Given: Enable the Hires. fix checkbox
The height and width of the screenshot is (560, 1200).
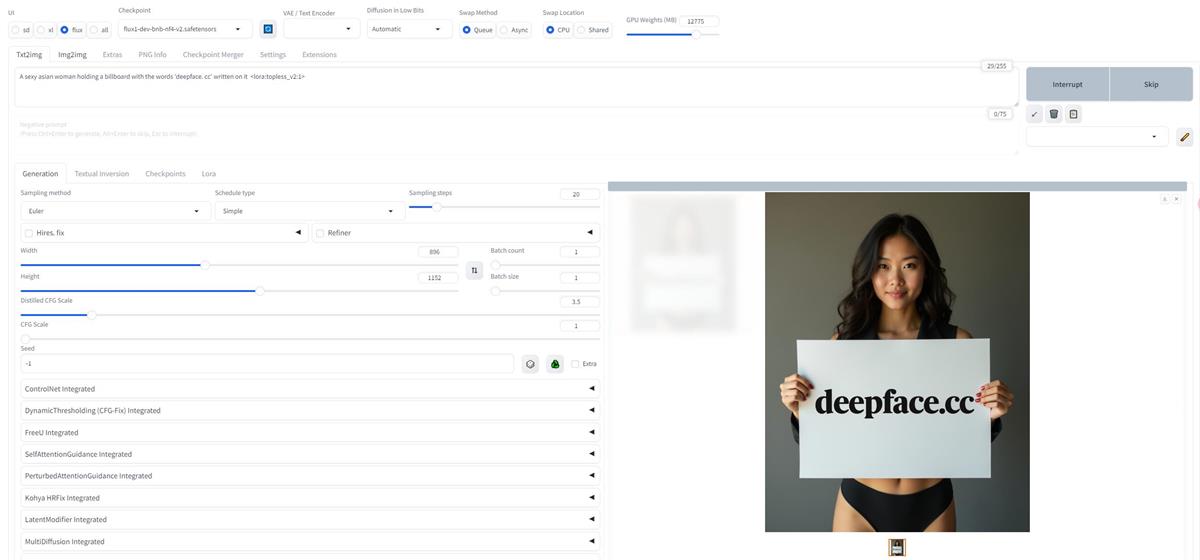Looking at the screenshot, I should (x=29, y=233).
